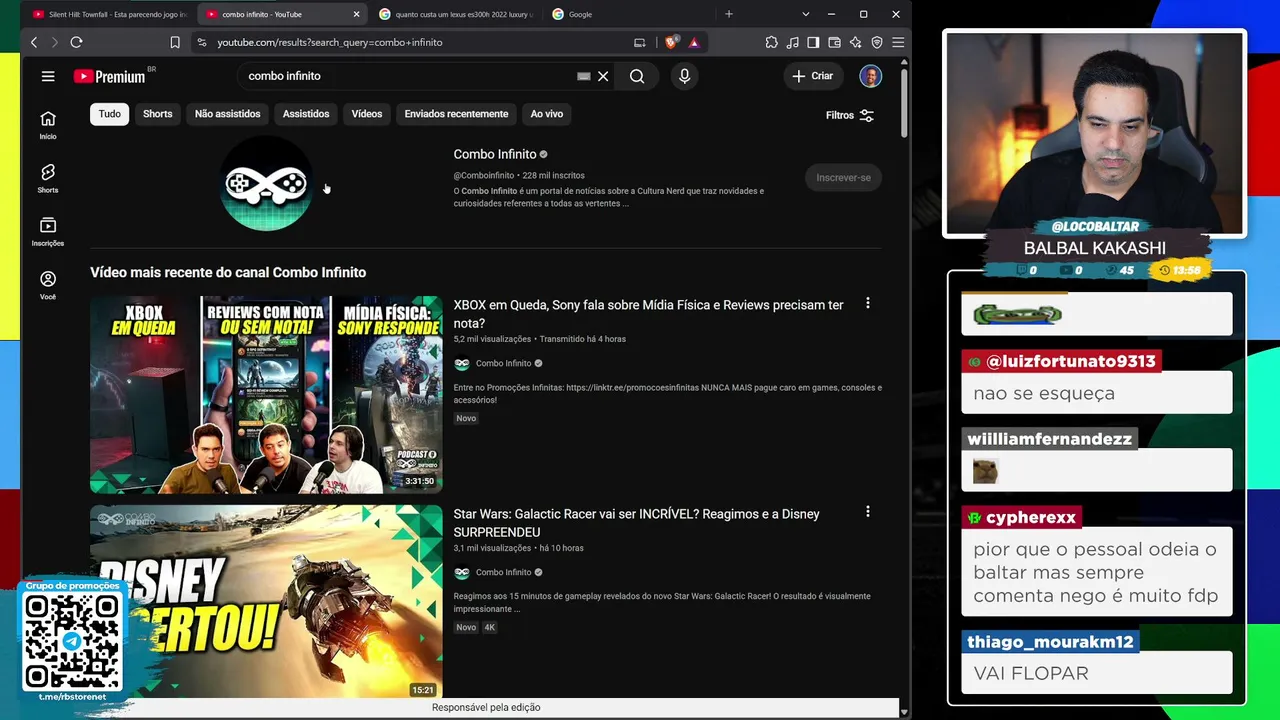Viewport: 1280px width, 720px height.
Task: Open Inscrições in the sidebar
Action: 48,231
